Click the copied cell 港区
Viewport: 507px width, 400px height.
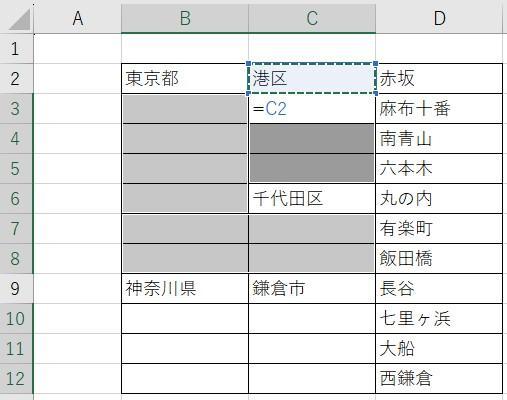pyautogui.click(x=312, y=79)
